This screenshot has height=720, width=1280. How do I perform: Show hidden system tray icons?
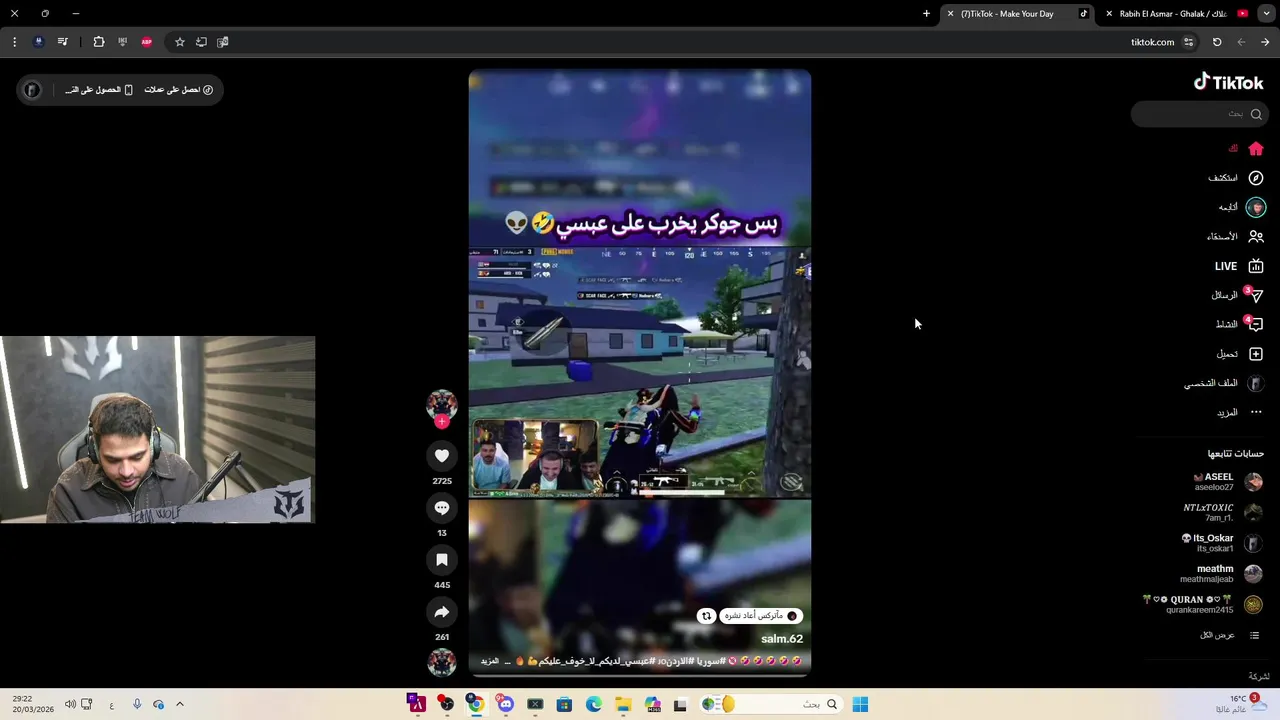point(180,704)
